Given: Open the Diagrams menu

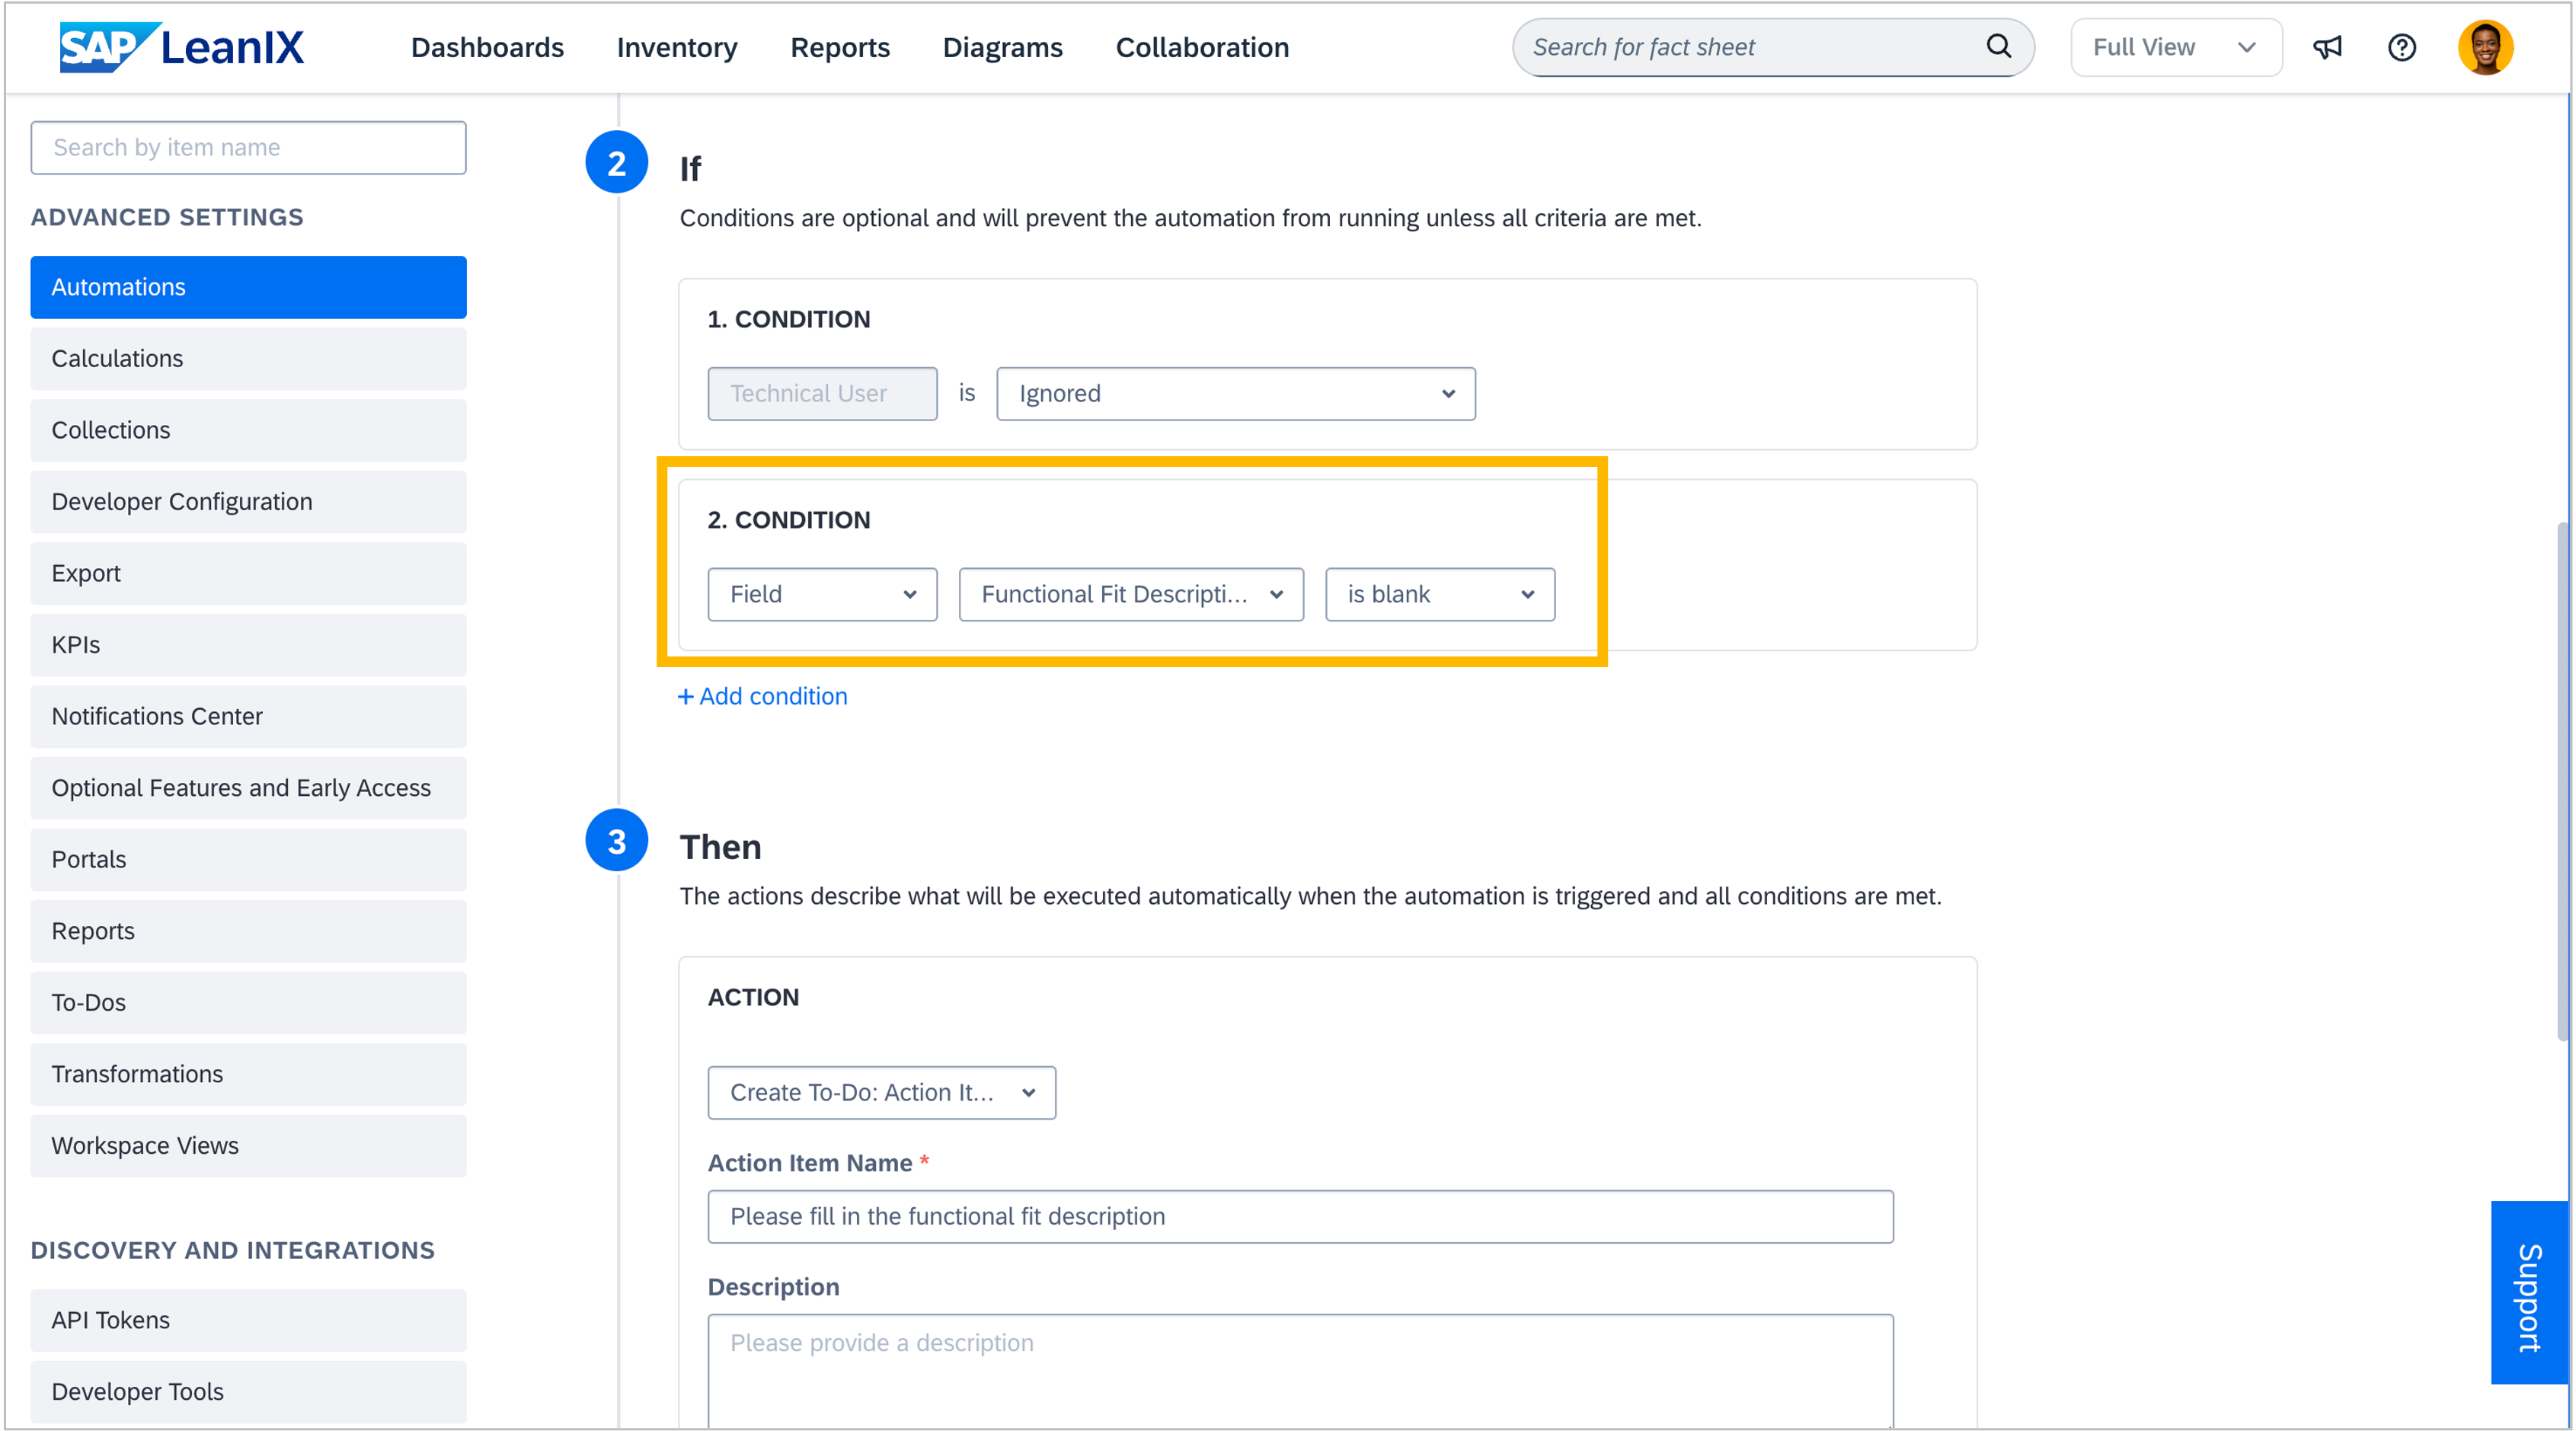Looking at the screenshot, I should (1002, 47).
